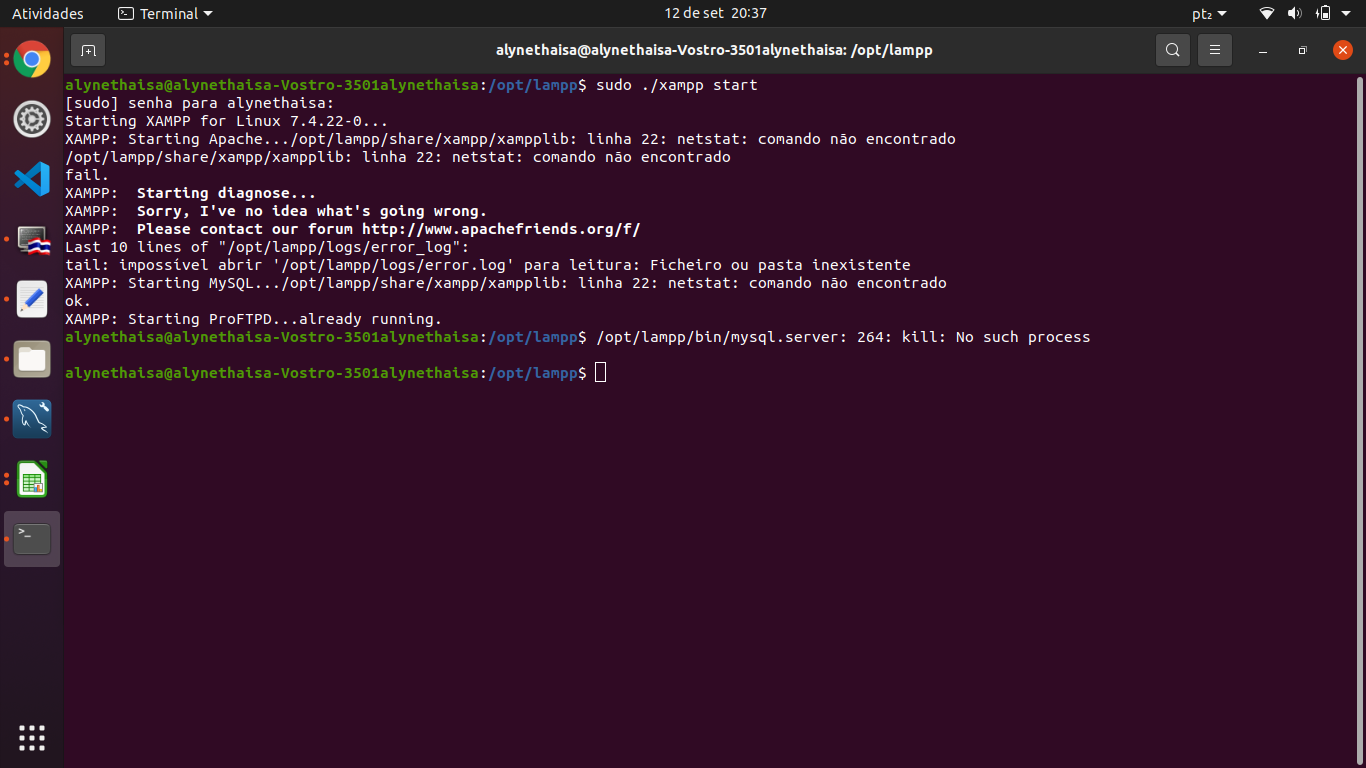Click the bold 'Starting diagnose...' text
The image size is (1366, 768).
[226, 193]
